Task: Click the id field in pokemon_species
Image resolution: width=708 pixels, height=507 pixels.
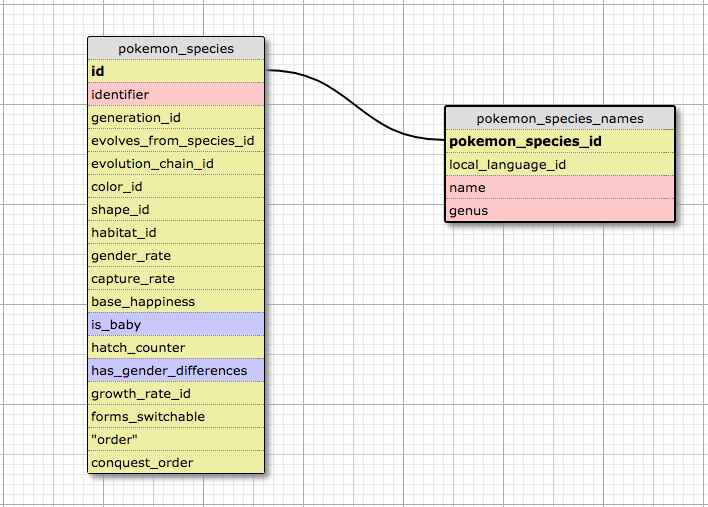Action: pyautogui.click(x=176, y=71)
